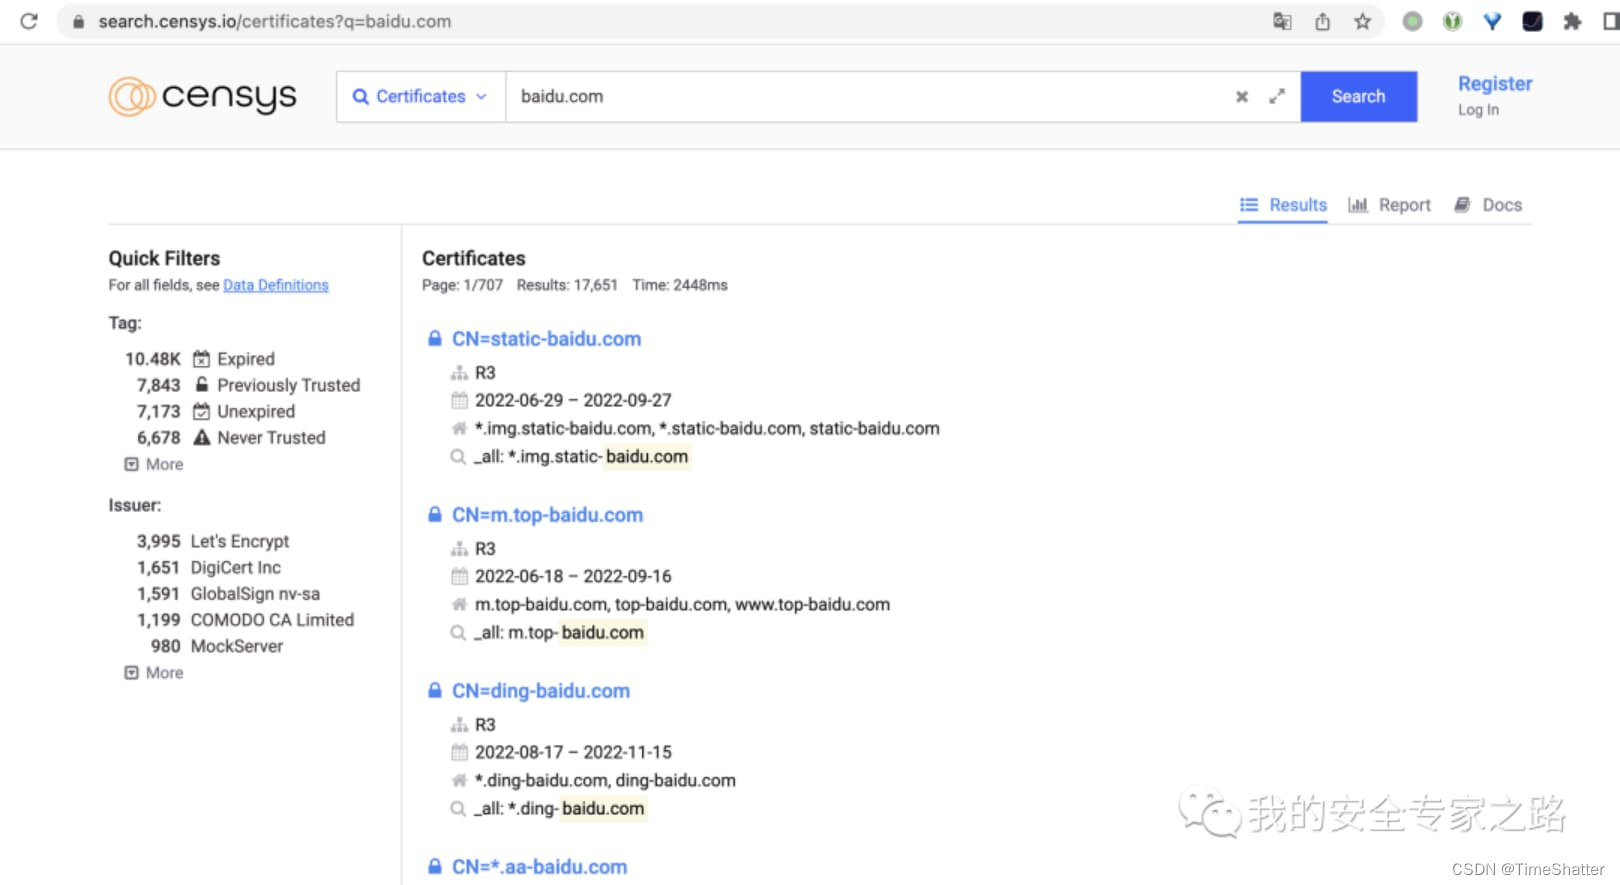The height and width of the screenshot is (885, 1620).
Task: Filter by the Unexpired tag
Action: coord(256,411)
